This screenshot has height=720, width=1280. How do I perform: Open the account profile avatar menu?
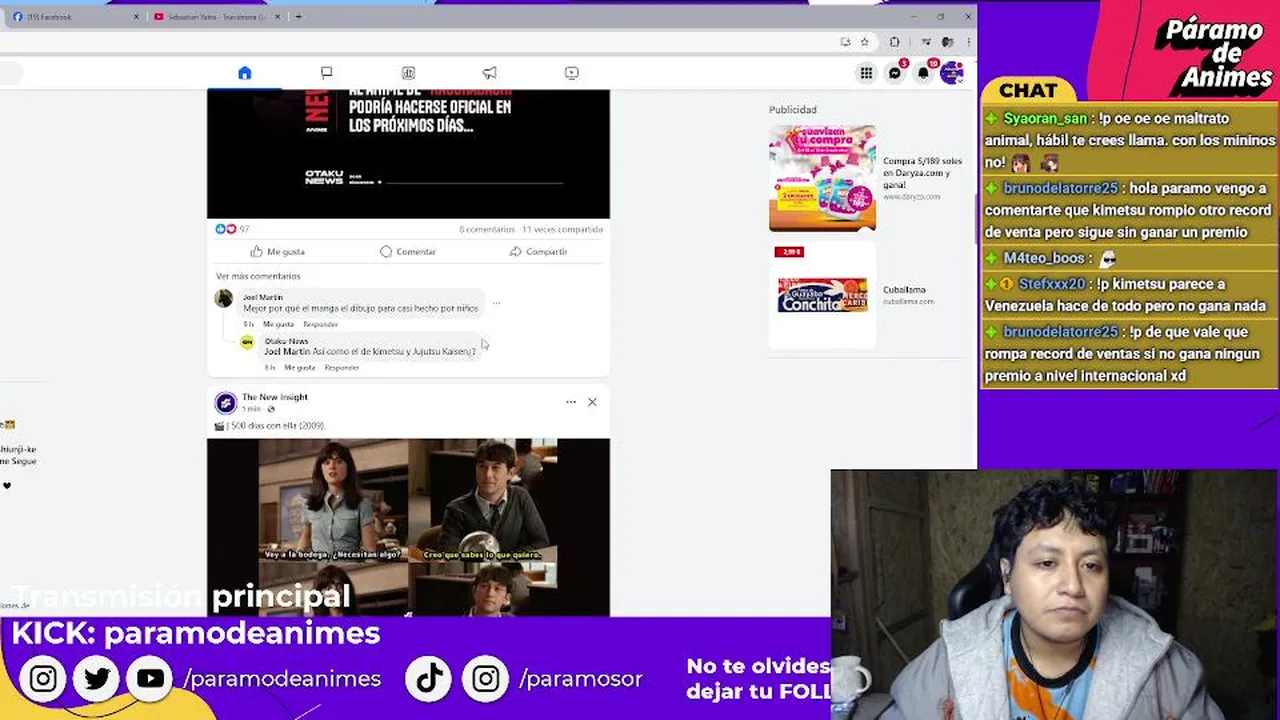tap(951, 73)
